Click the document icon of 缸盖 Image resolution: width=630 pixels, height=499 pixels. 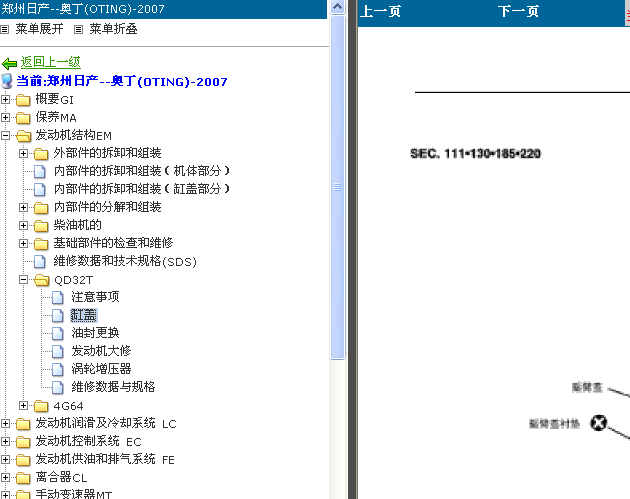(58, 316)
